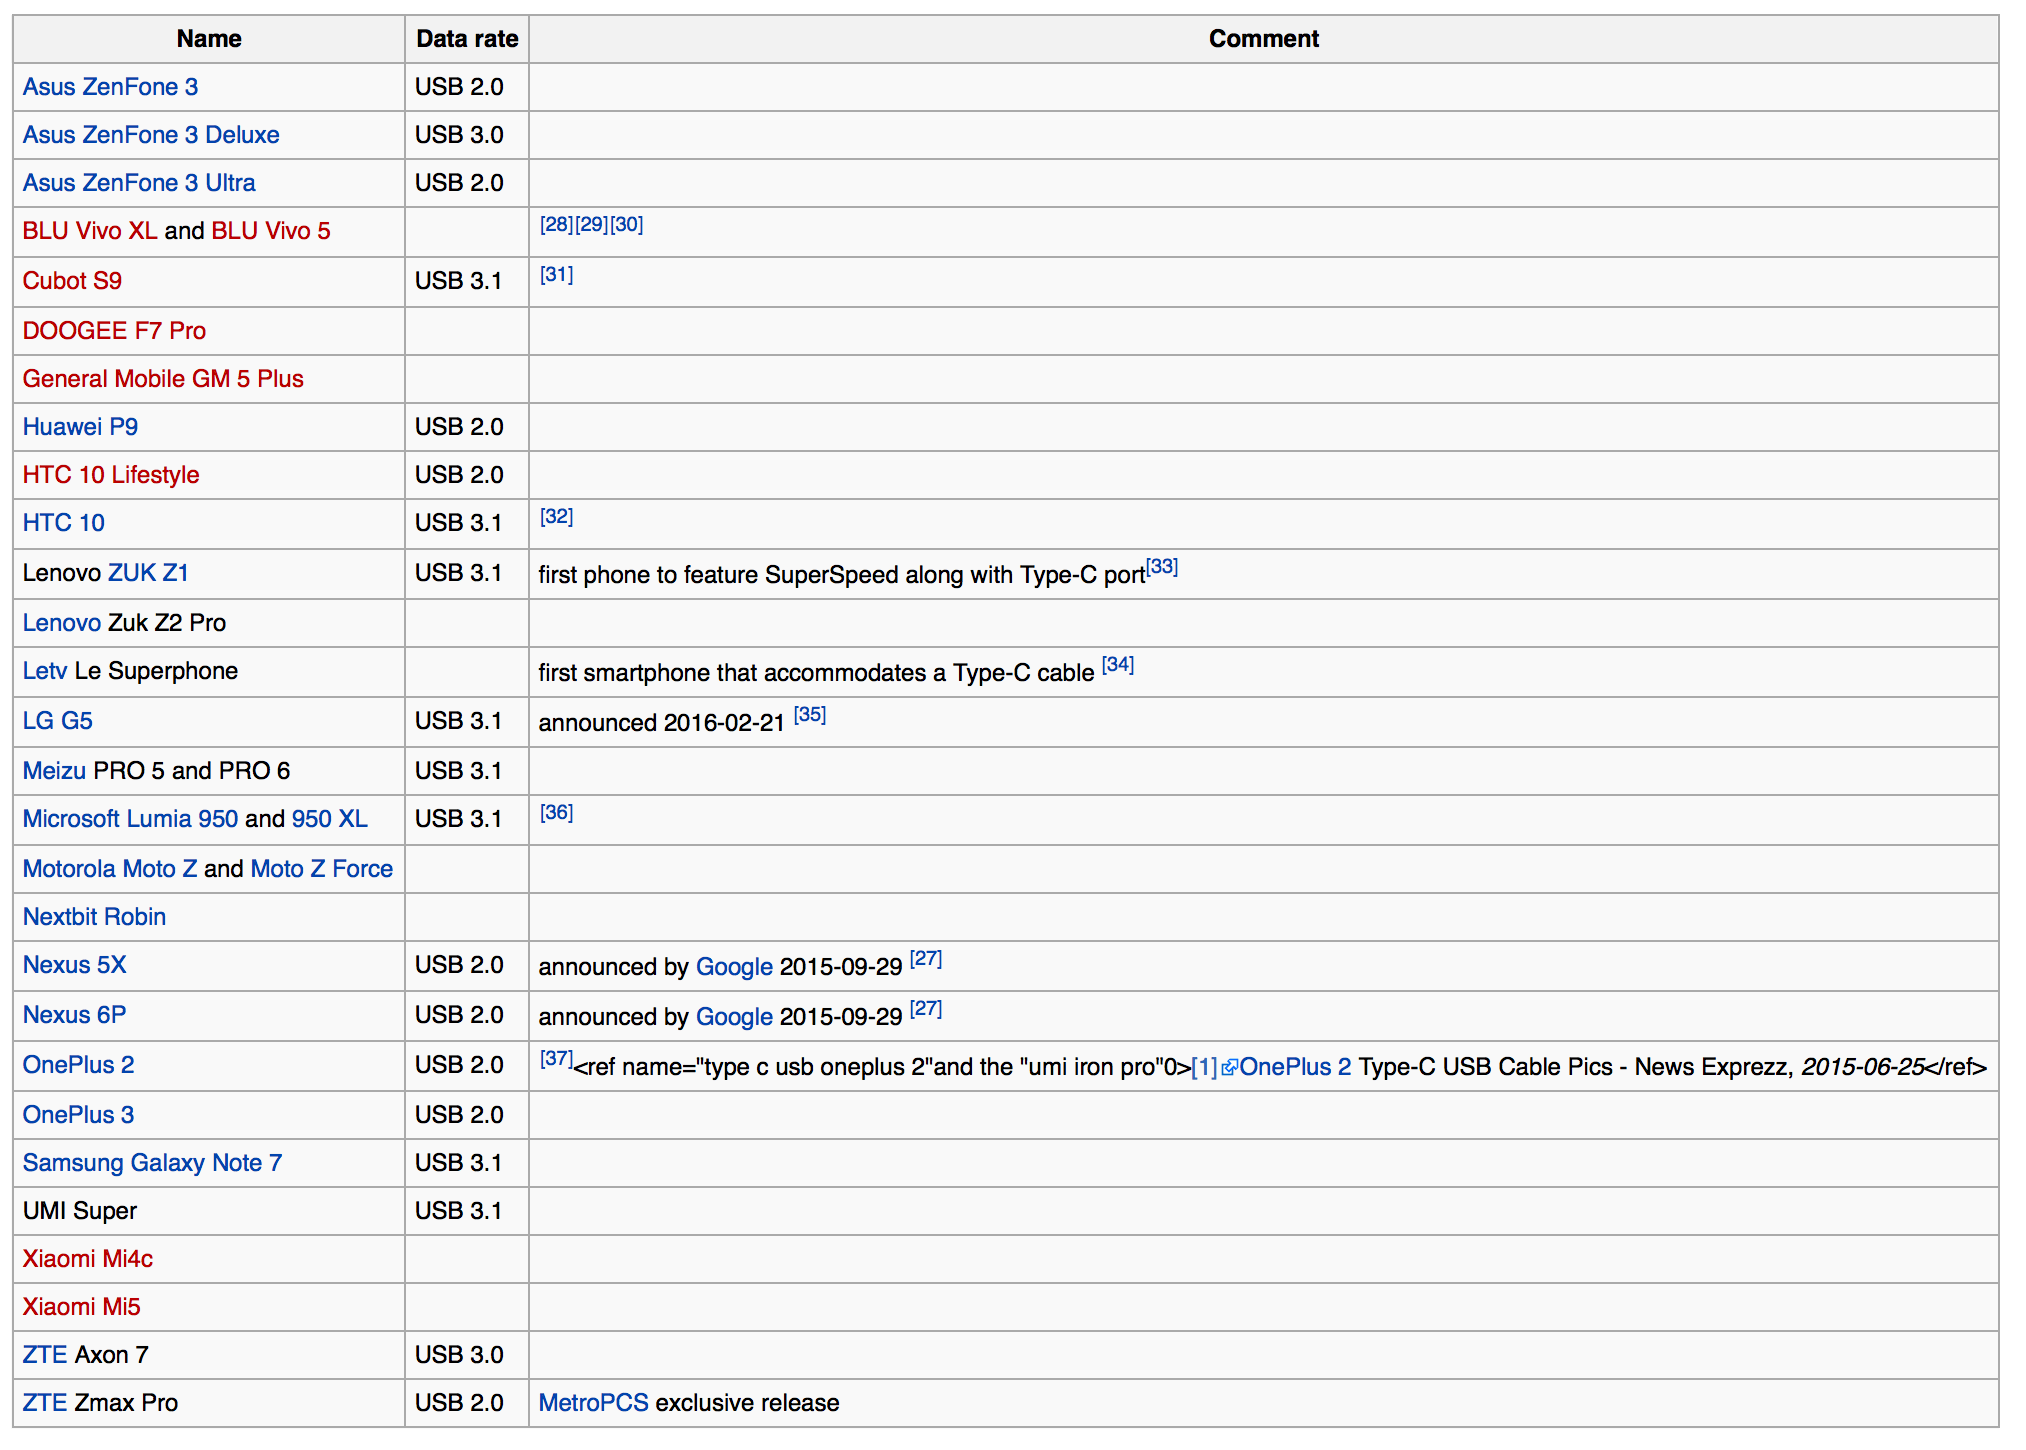Click 'first phone to feature SuperSpeed' text
Image resolution: width=2026 pixels, height=1450 pixels.
point(718,575)
